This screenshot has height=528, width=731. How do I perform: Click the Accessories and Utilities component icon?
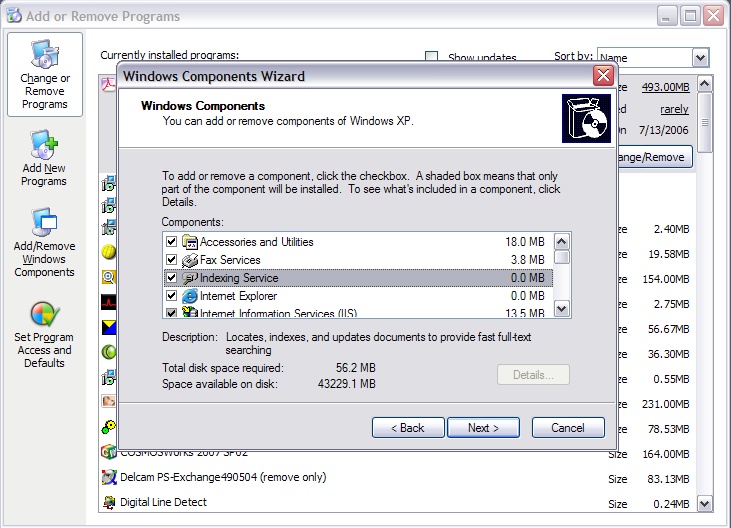pos(190,242)
